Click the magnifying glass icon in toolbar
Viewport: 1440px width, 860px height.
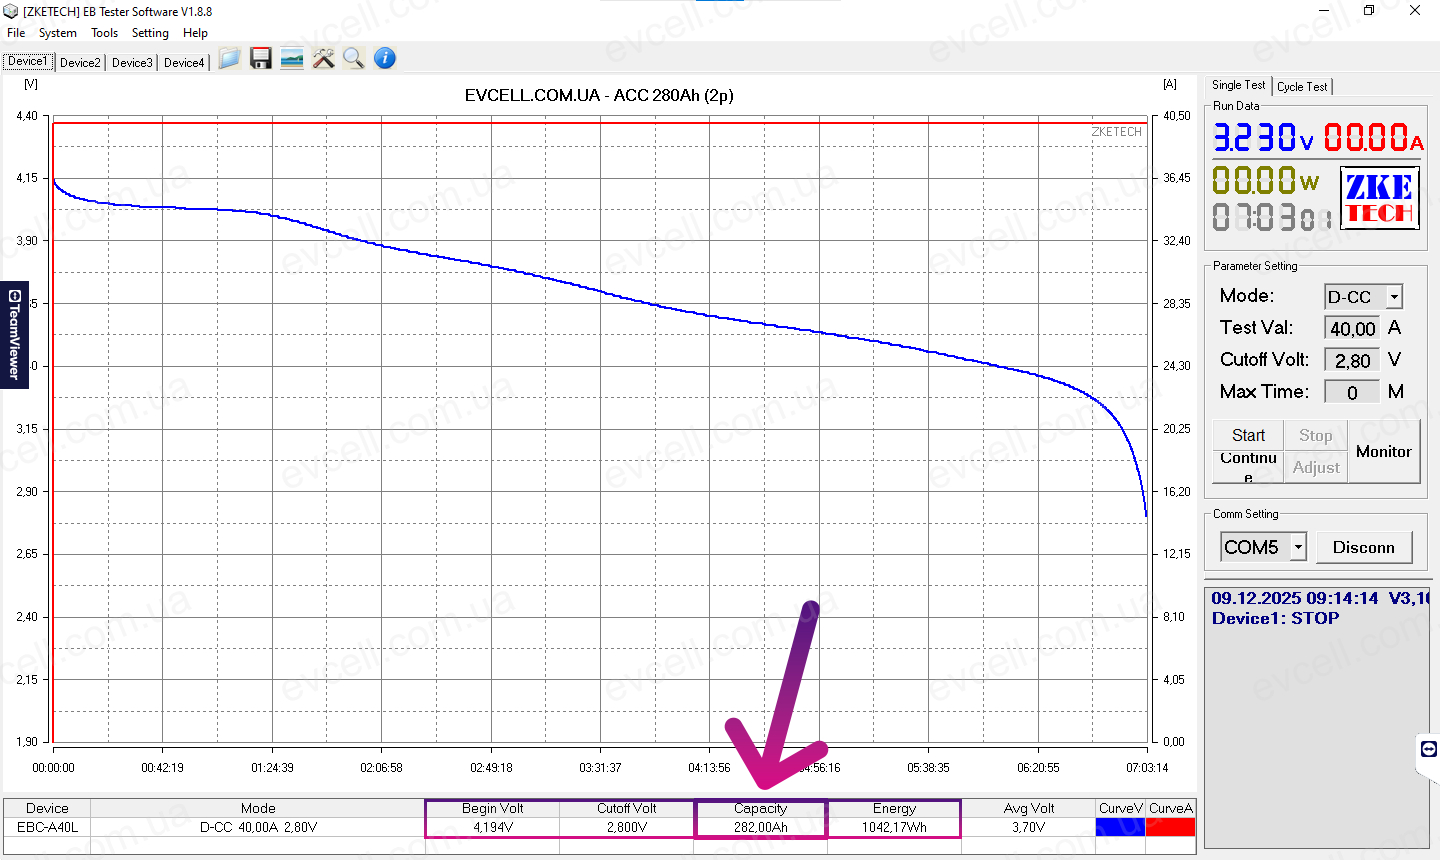tap(353, 59)
